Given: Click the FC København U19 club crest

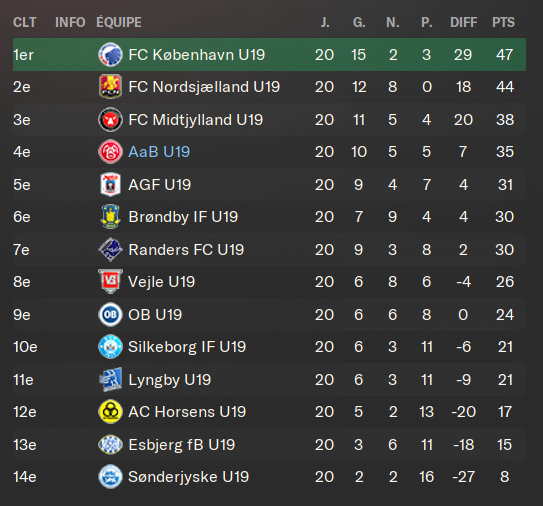Looking at the screenshot, I should coord(110,55).
